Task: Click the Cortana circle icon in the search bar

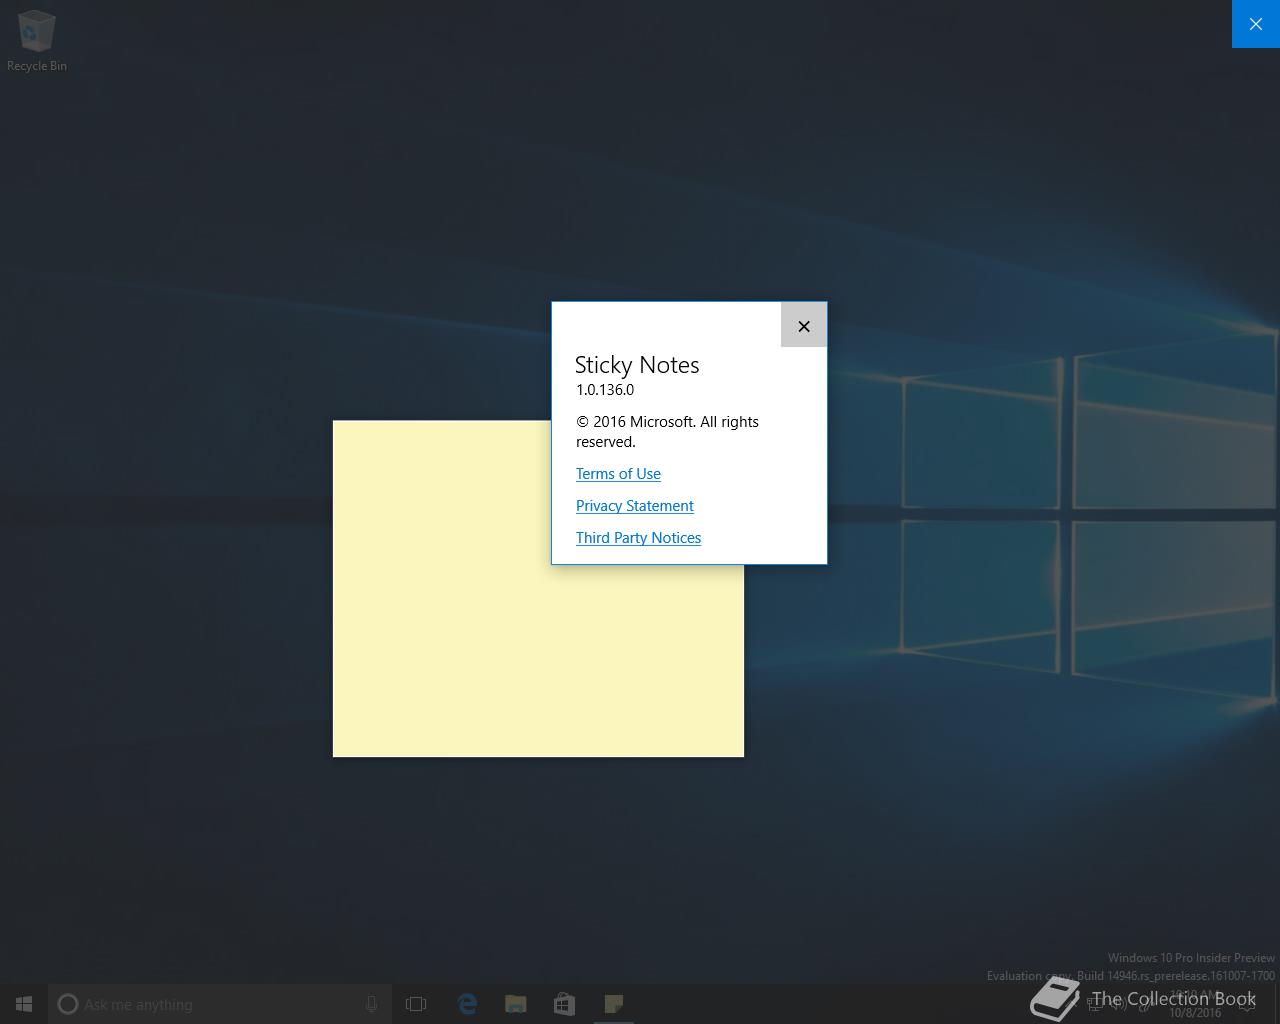Action: click(68, 1004)
